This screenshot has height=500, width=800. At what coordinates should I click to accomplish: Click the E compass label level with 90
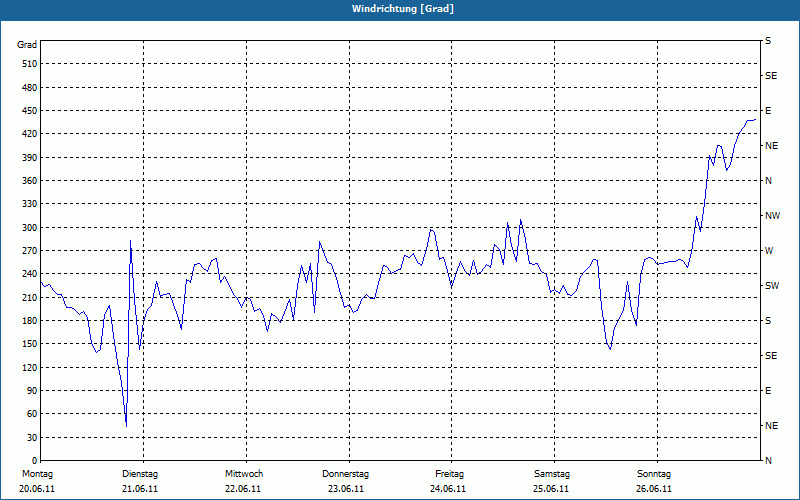point(768,391)
